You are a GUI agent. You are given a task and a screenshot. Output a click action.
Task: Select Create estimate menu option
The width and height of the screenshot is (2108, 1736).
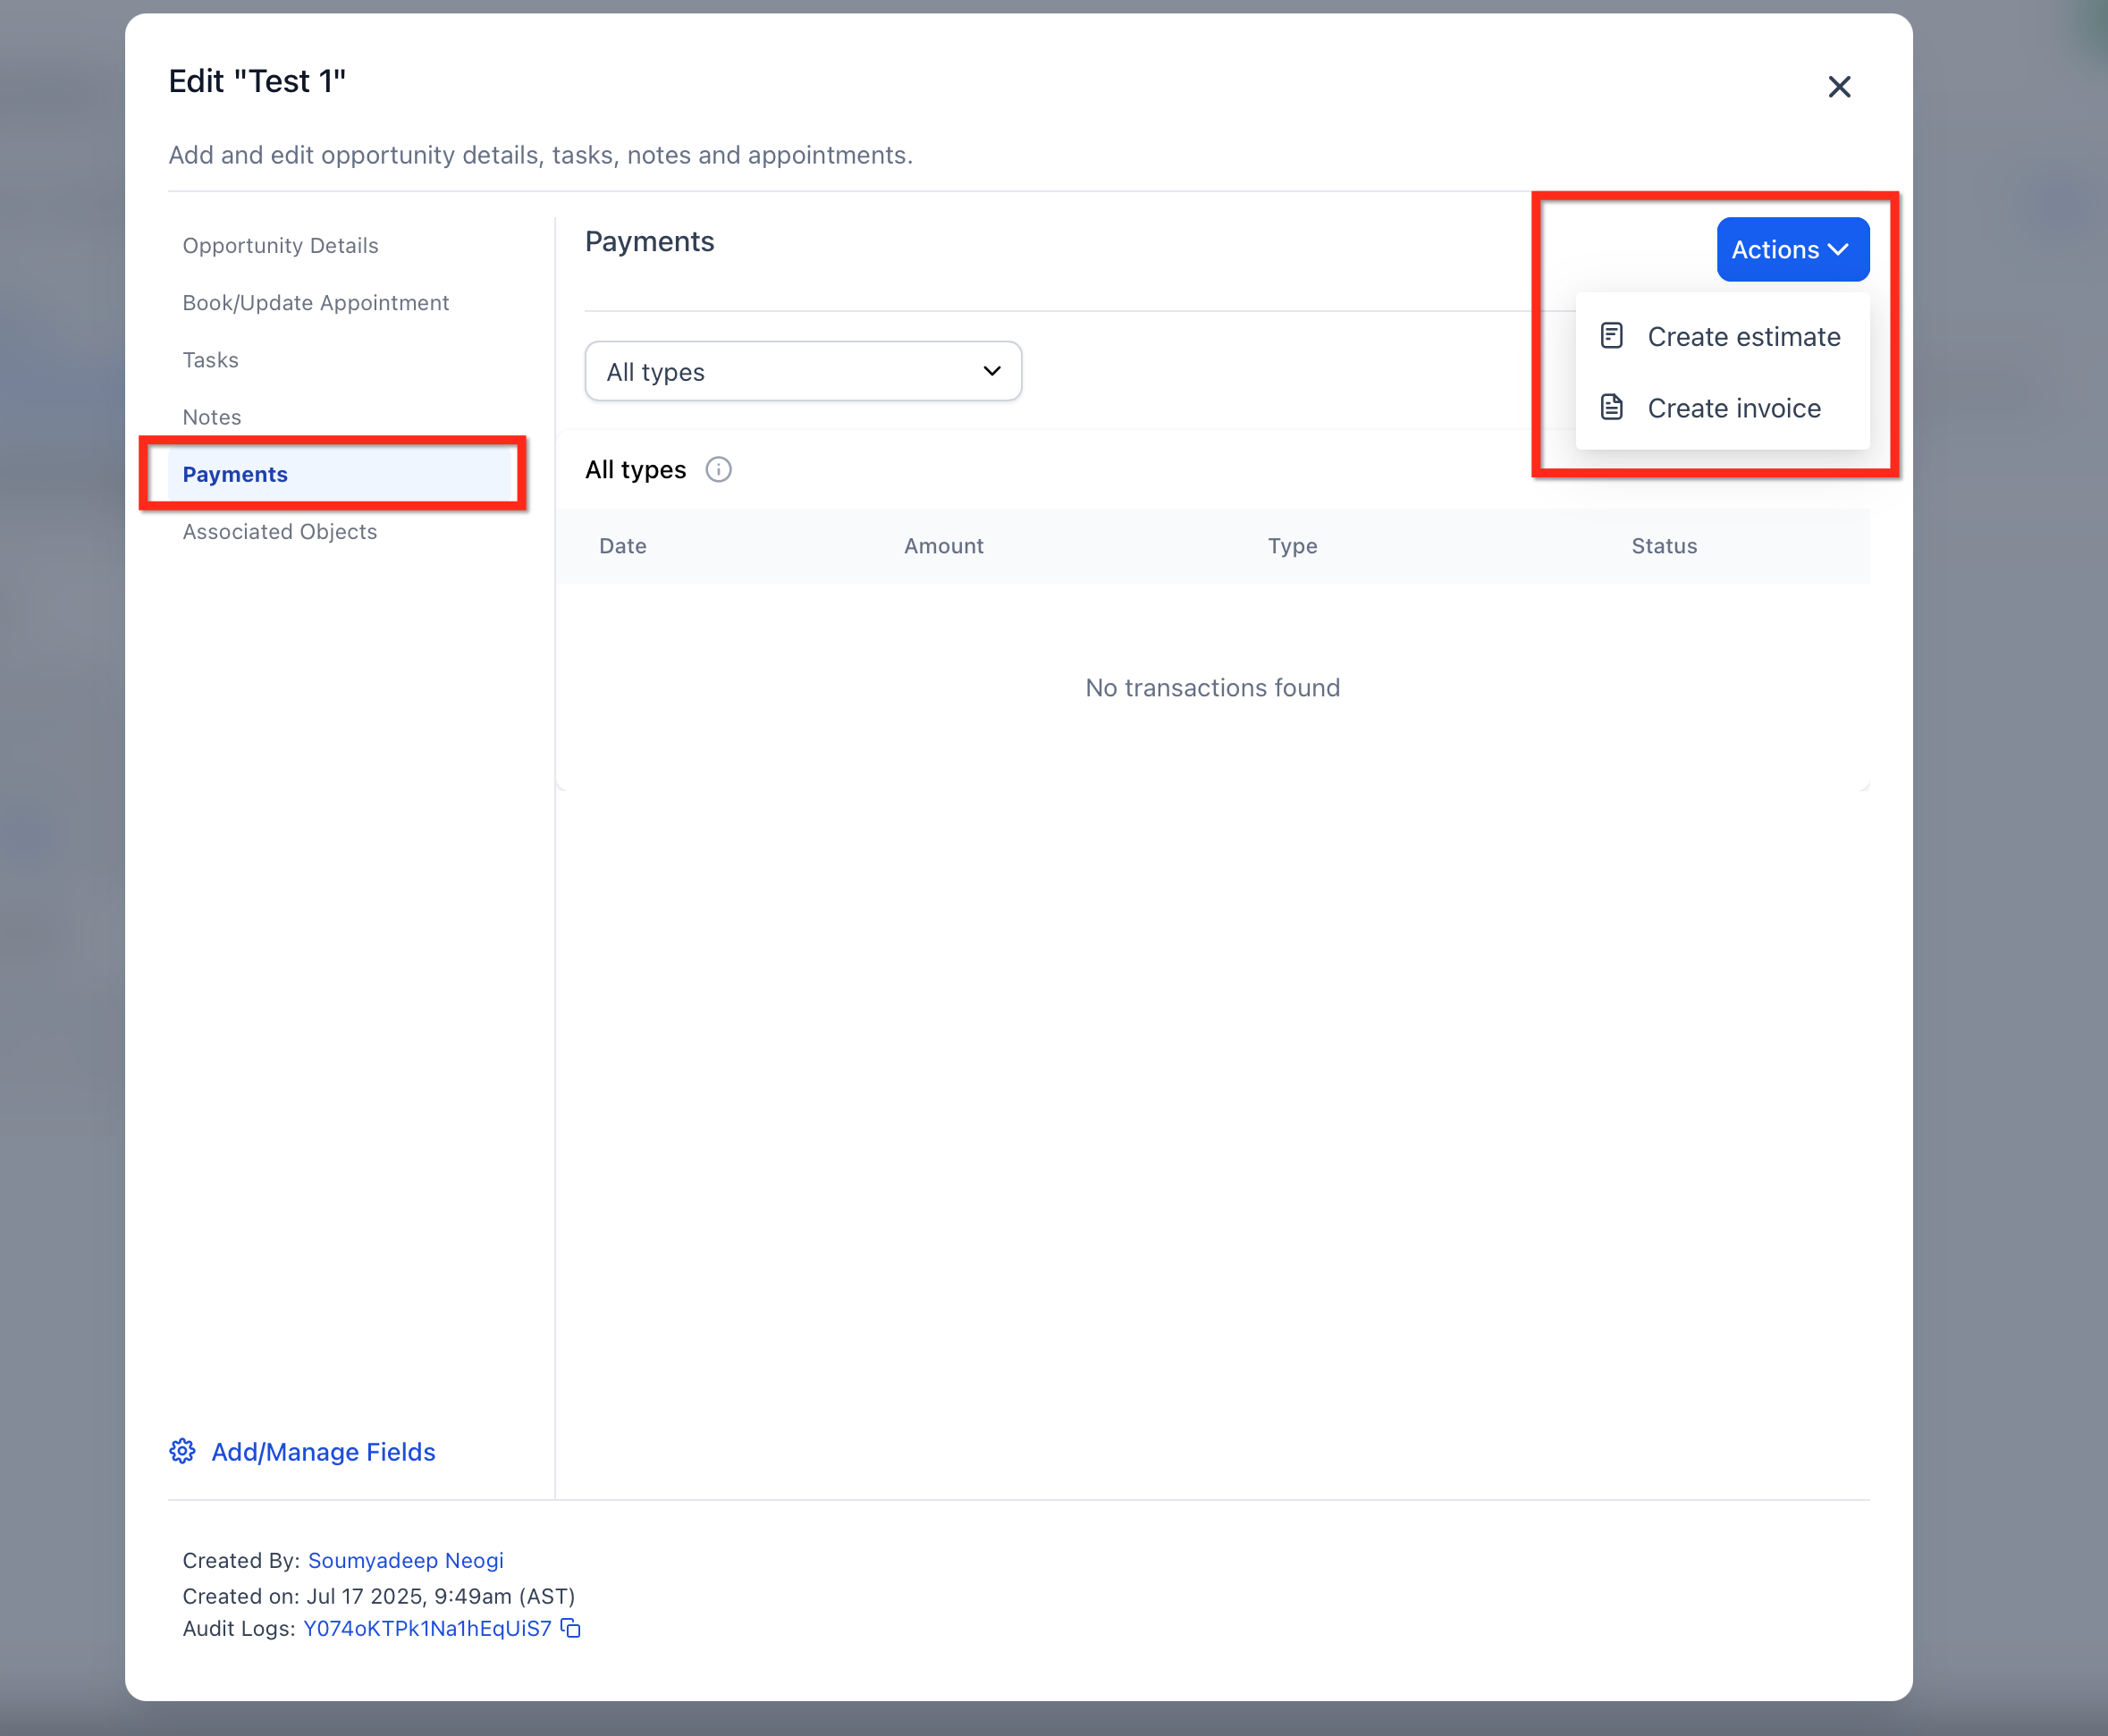tap(1743, 337)
